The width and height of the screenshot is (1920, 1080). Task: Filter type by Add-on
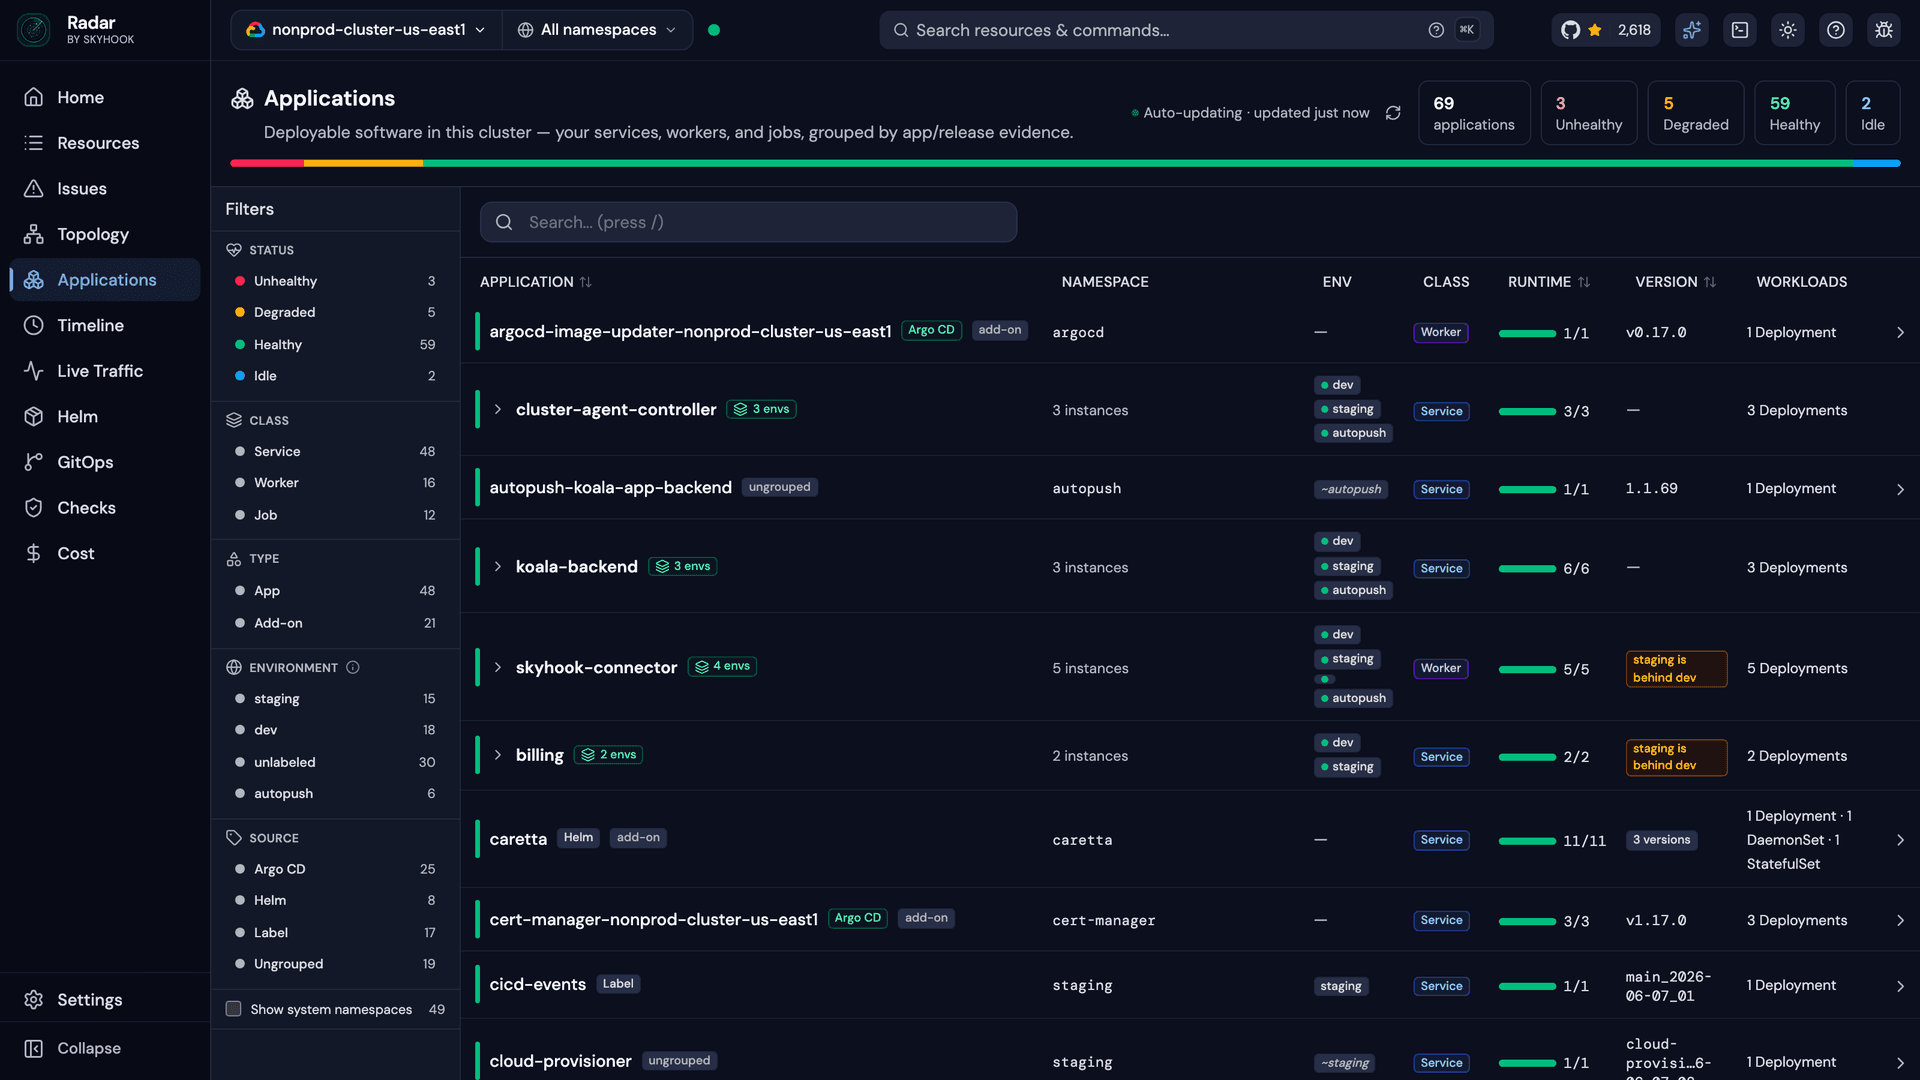coord(335,623)
